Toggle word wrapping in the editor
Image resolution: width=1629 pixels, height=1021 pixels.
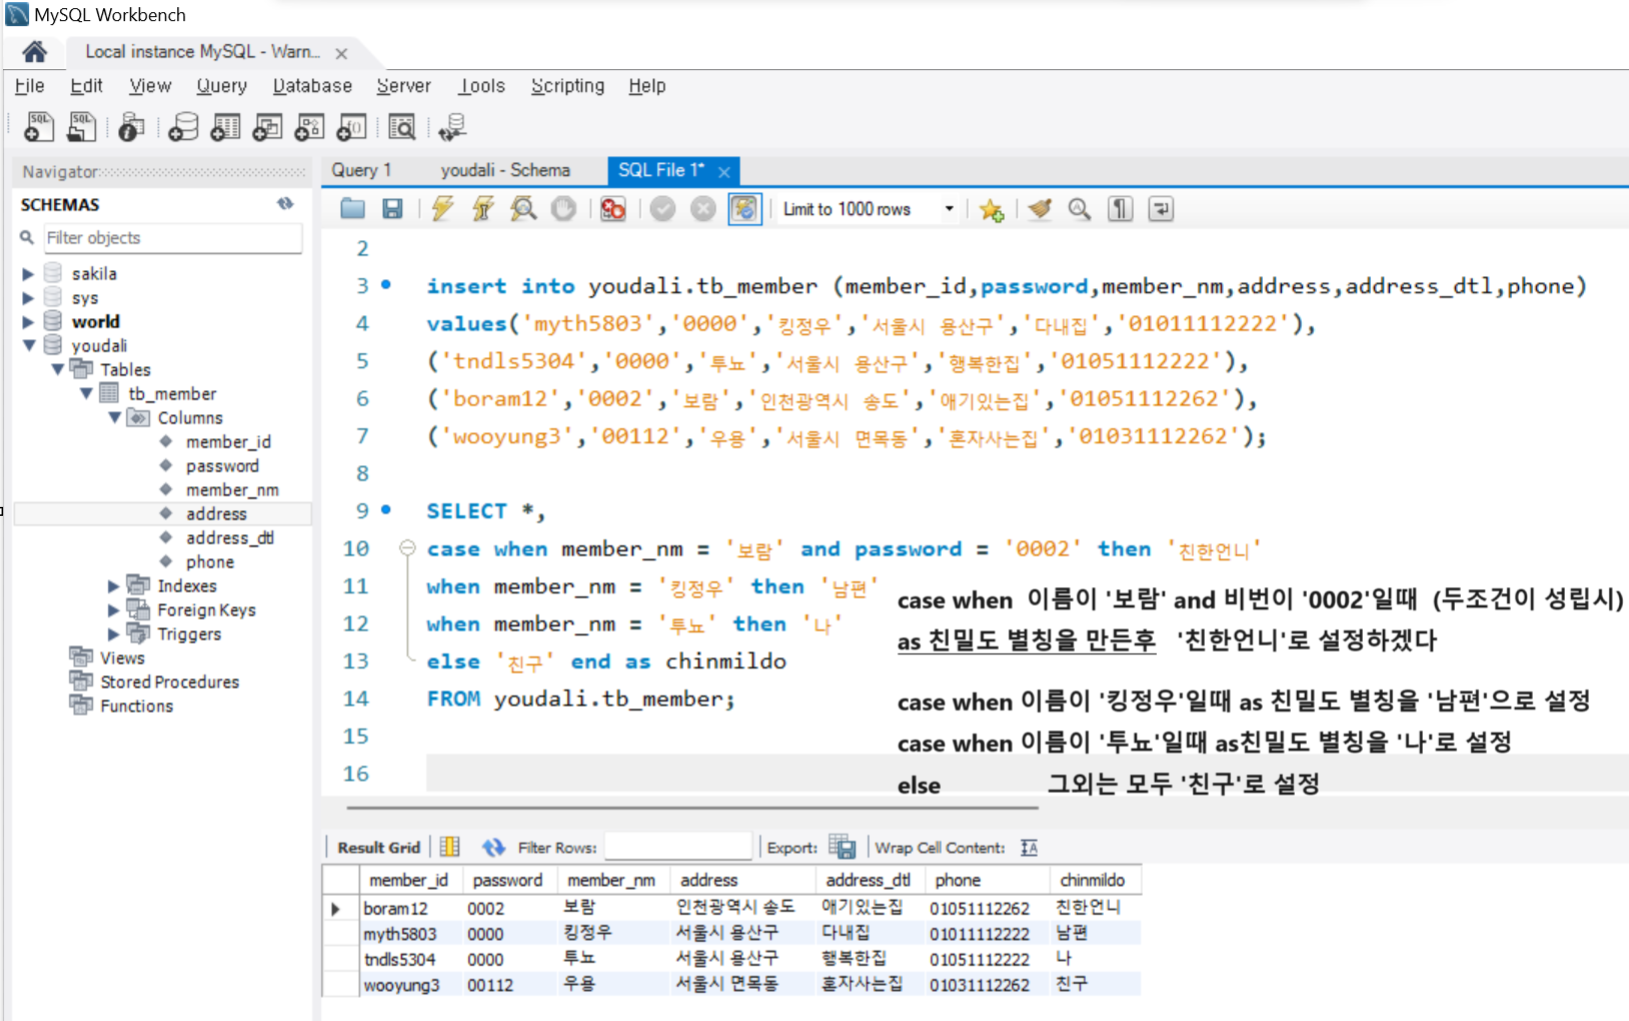pos(1161,209)
